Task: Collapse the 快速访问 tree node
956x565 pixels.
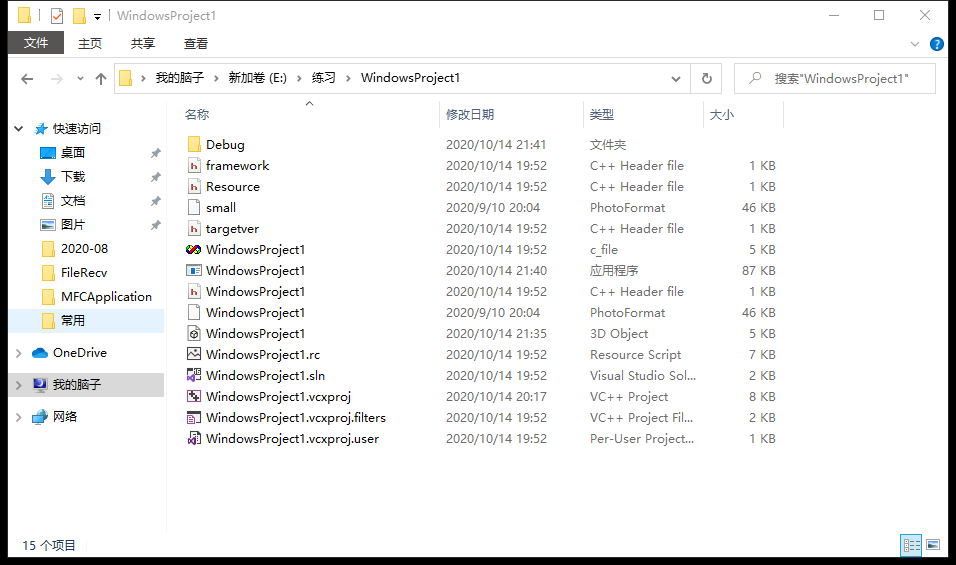Action: [x=19, y=129]
